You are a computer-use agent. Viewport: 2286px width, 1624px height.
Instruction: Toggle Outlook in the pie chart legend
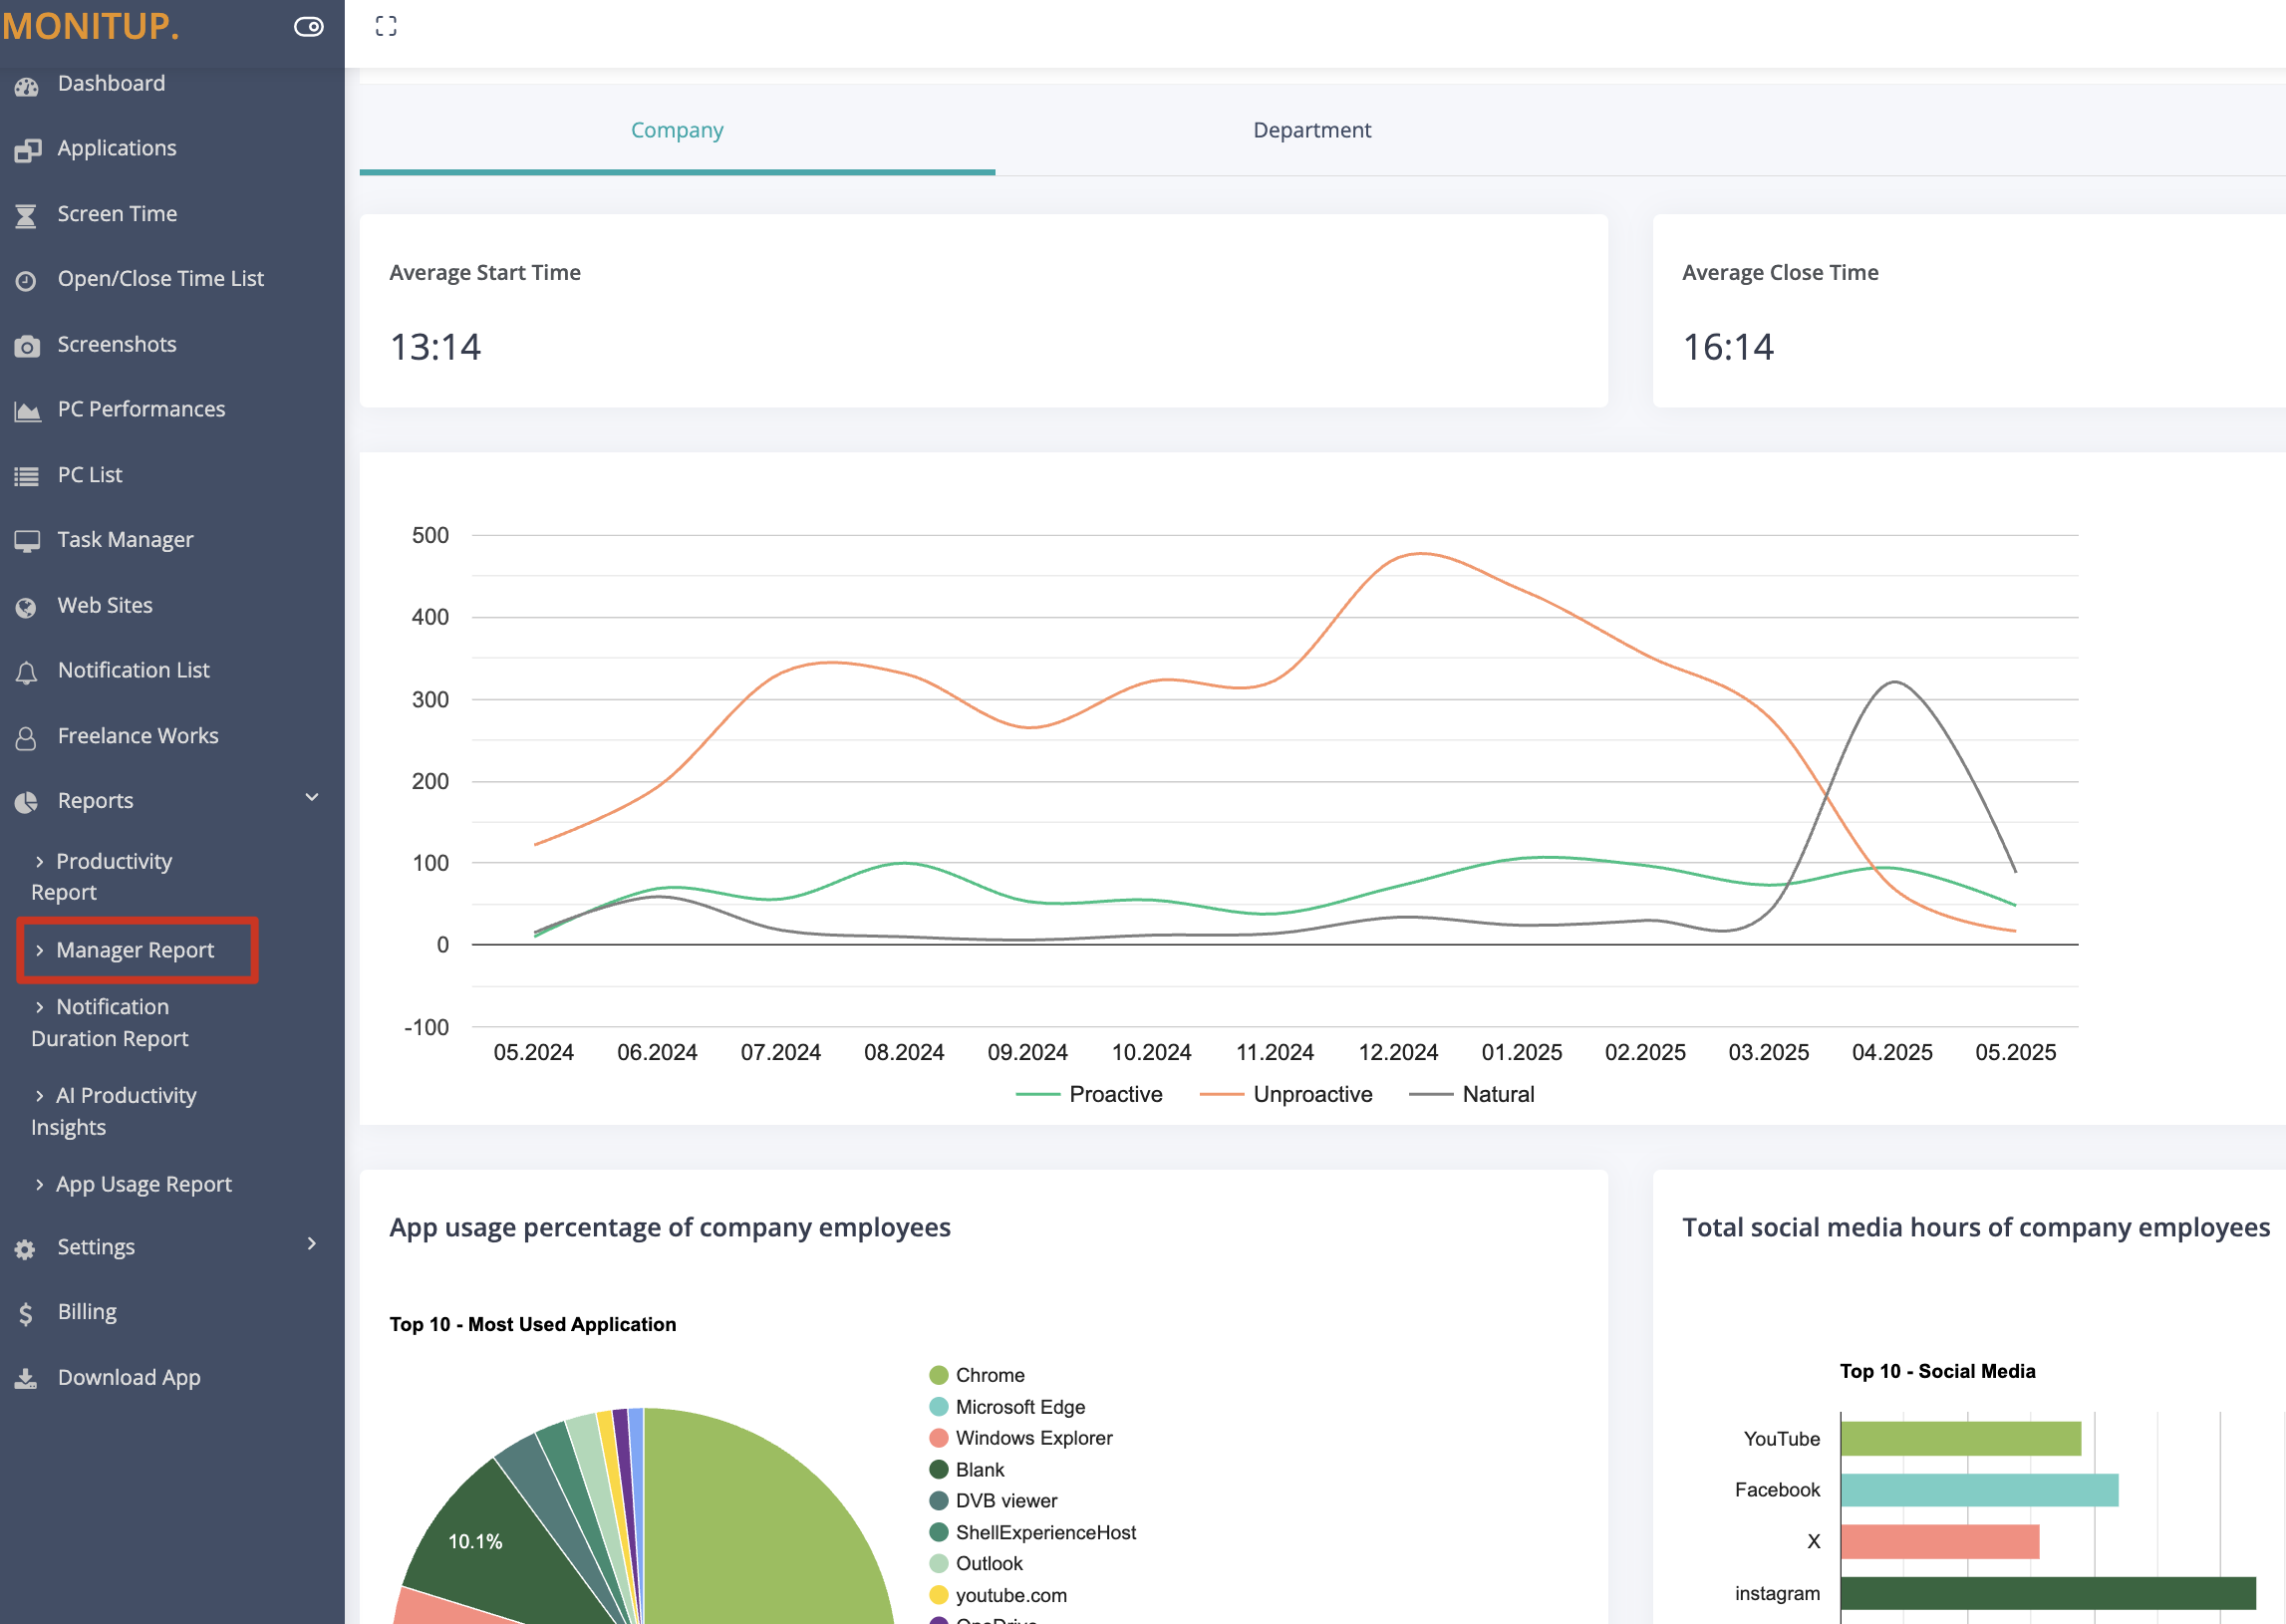[x=976, y=1564]
